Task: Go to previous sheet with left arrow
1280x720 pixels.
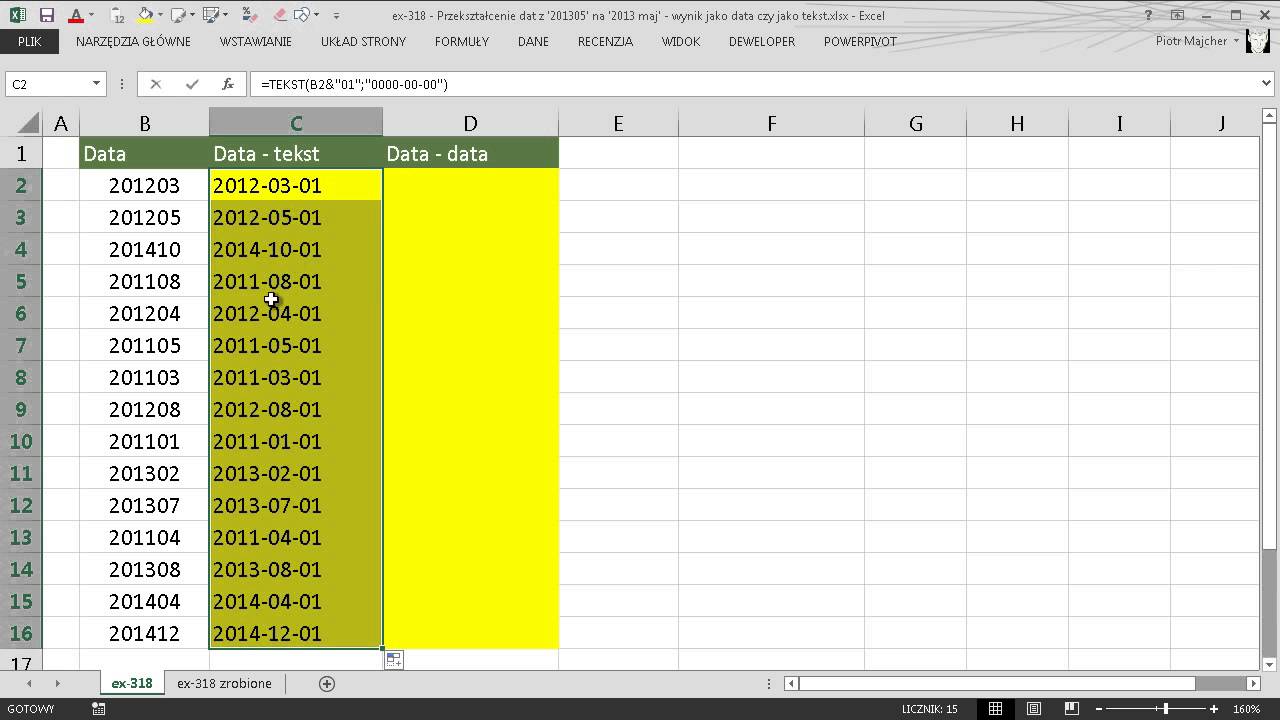Action: point(29,683)
